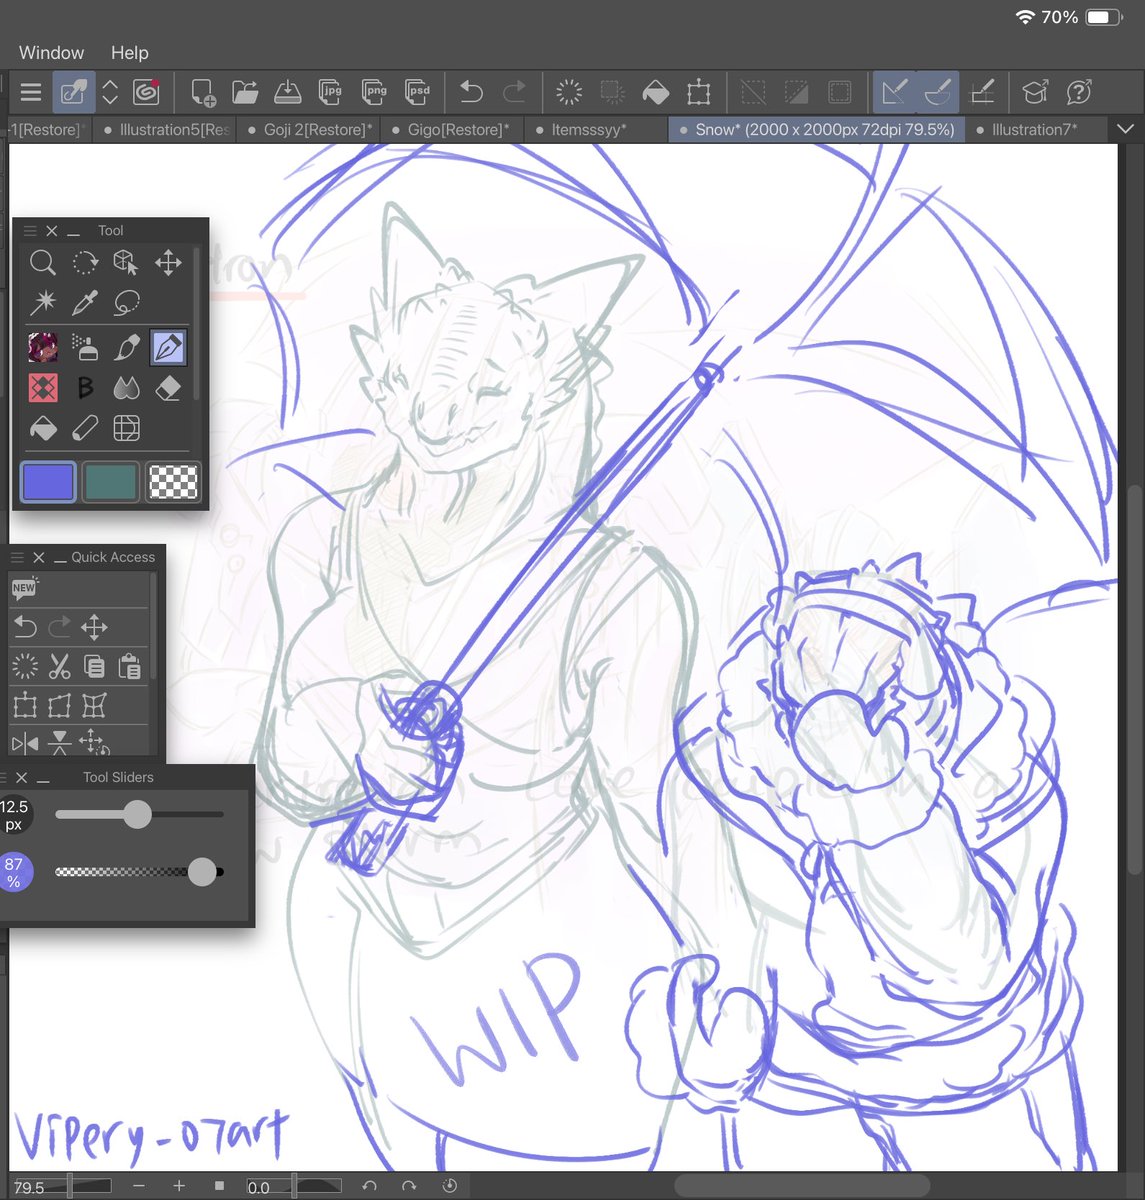Select the Blend droplets tool

(x=126, y=388)
